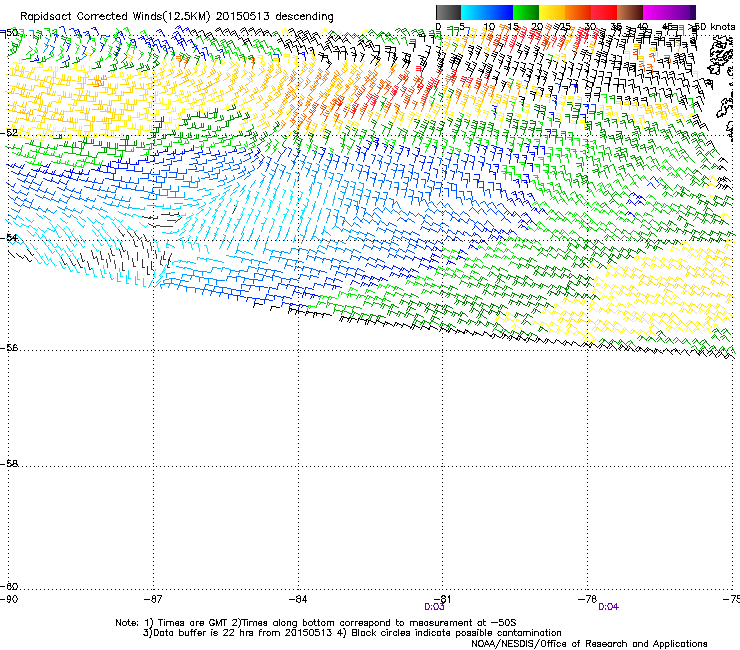Click the orange 25-30 knots legend segment
This screenshot has width=740, height=650.
coord(578,12)
